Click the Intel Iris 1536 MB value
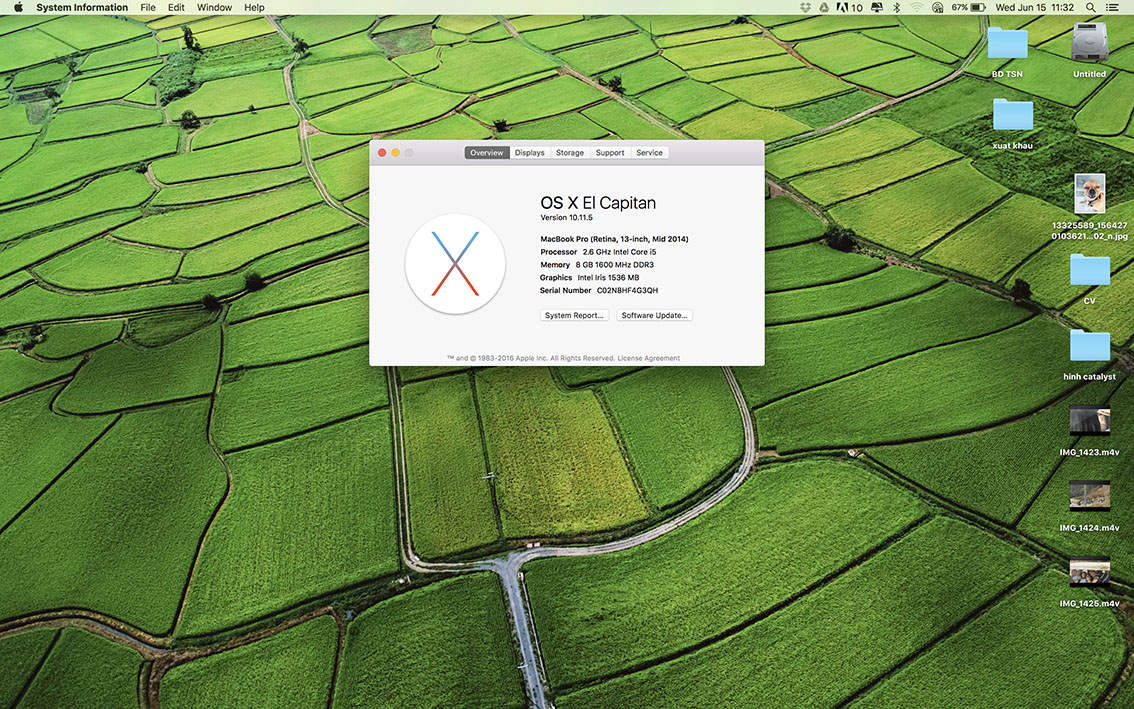The width and height of the screenshot is (1134, 709). tap(608, 278)
